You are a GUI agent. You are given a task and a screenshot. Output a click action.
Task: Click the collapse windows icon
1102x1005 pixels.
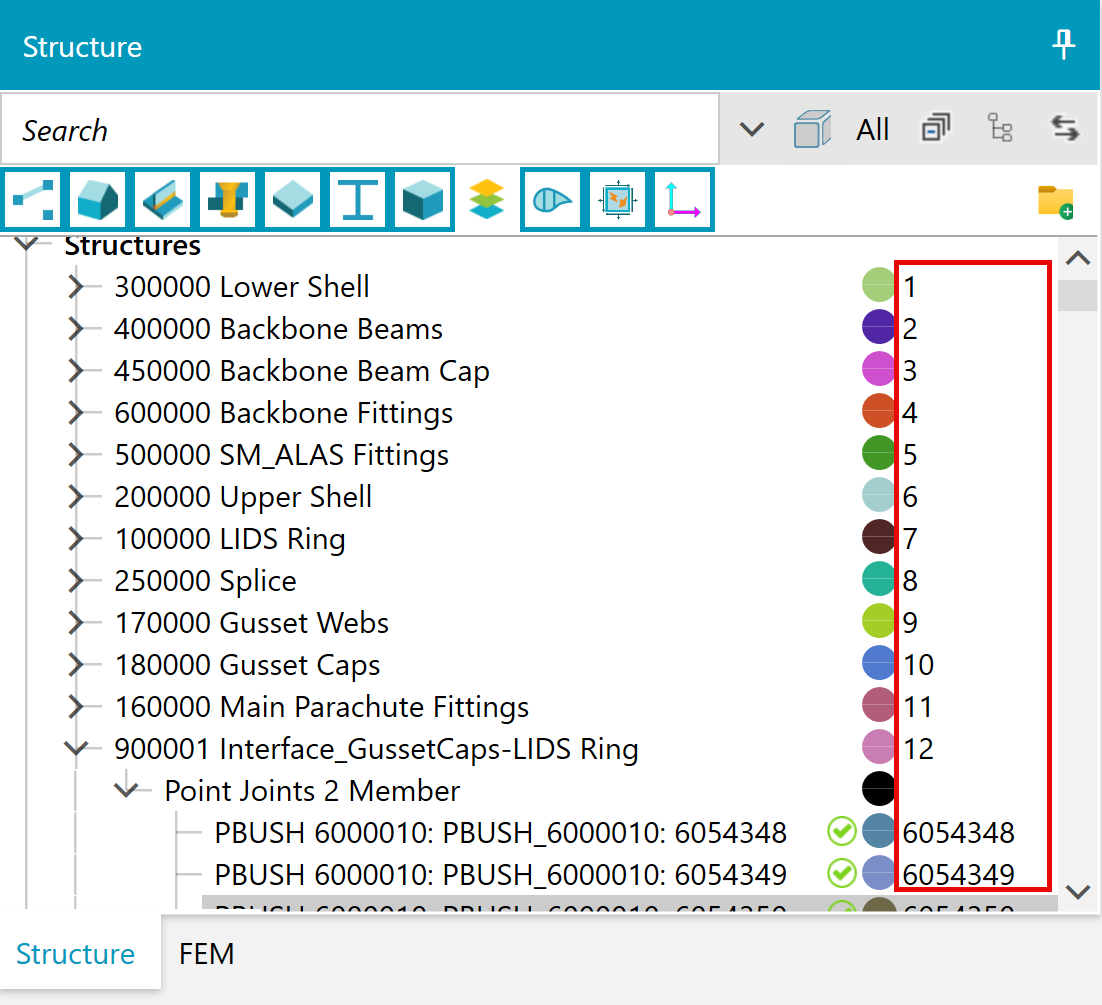tap(935, 128)
